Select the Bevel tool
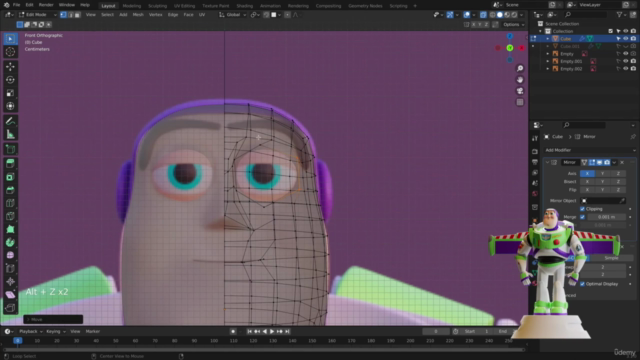The height and width of the screenshot is (360, 640). pos(10,190)
